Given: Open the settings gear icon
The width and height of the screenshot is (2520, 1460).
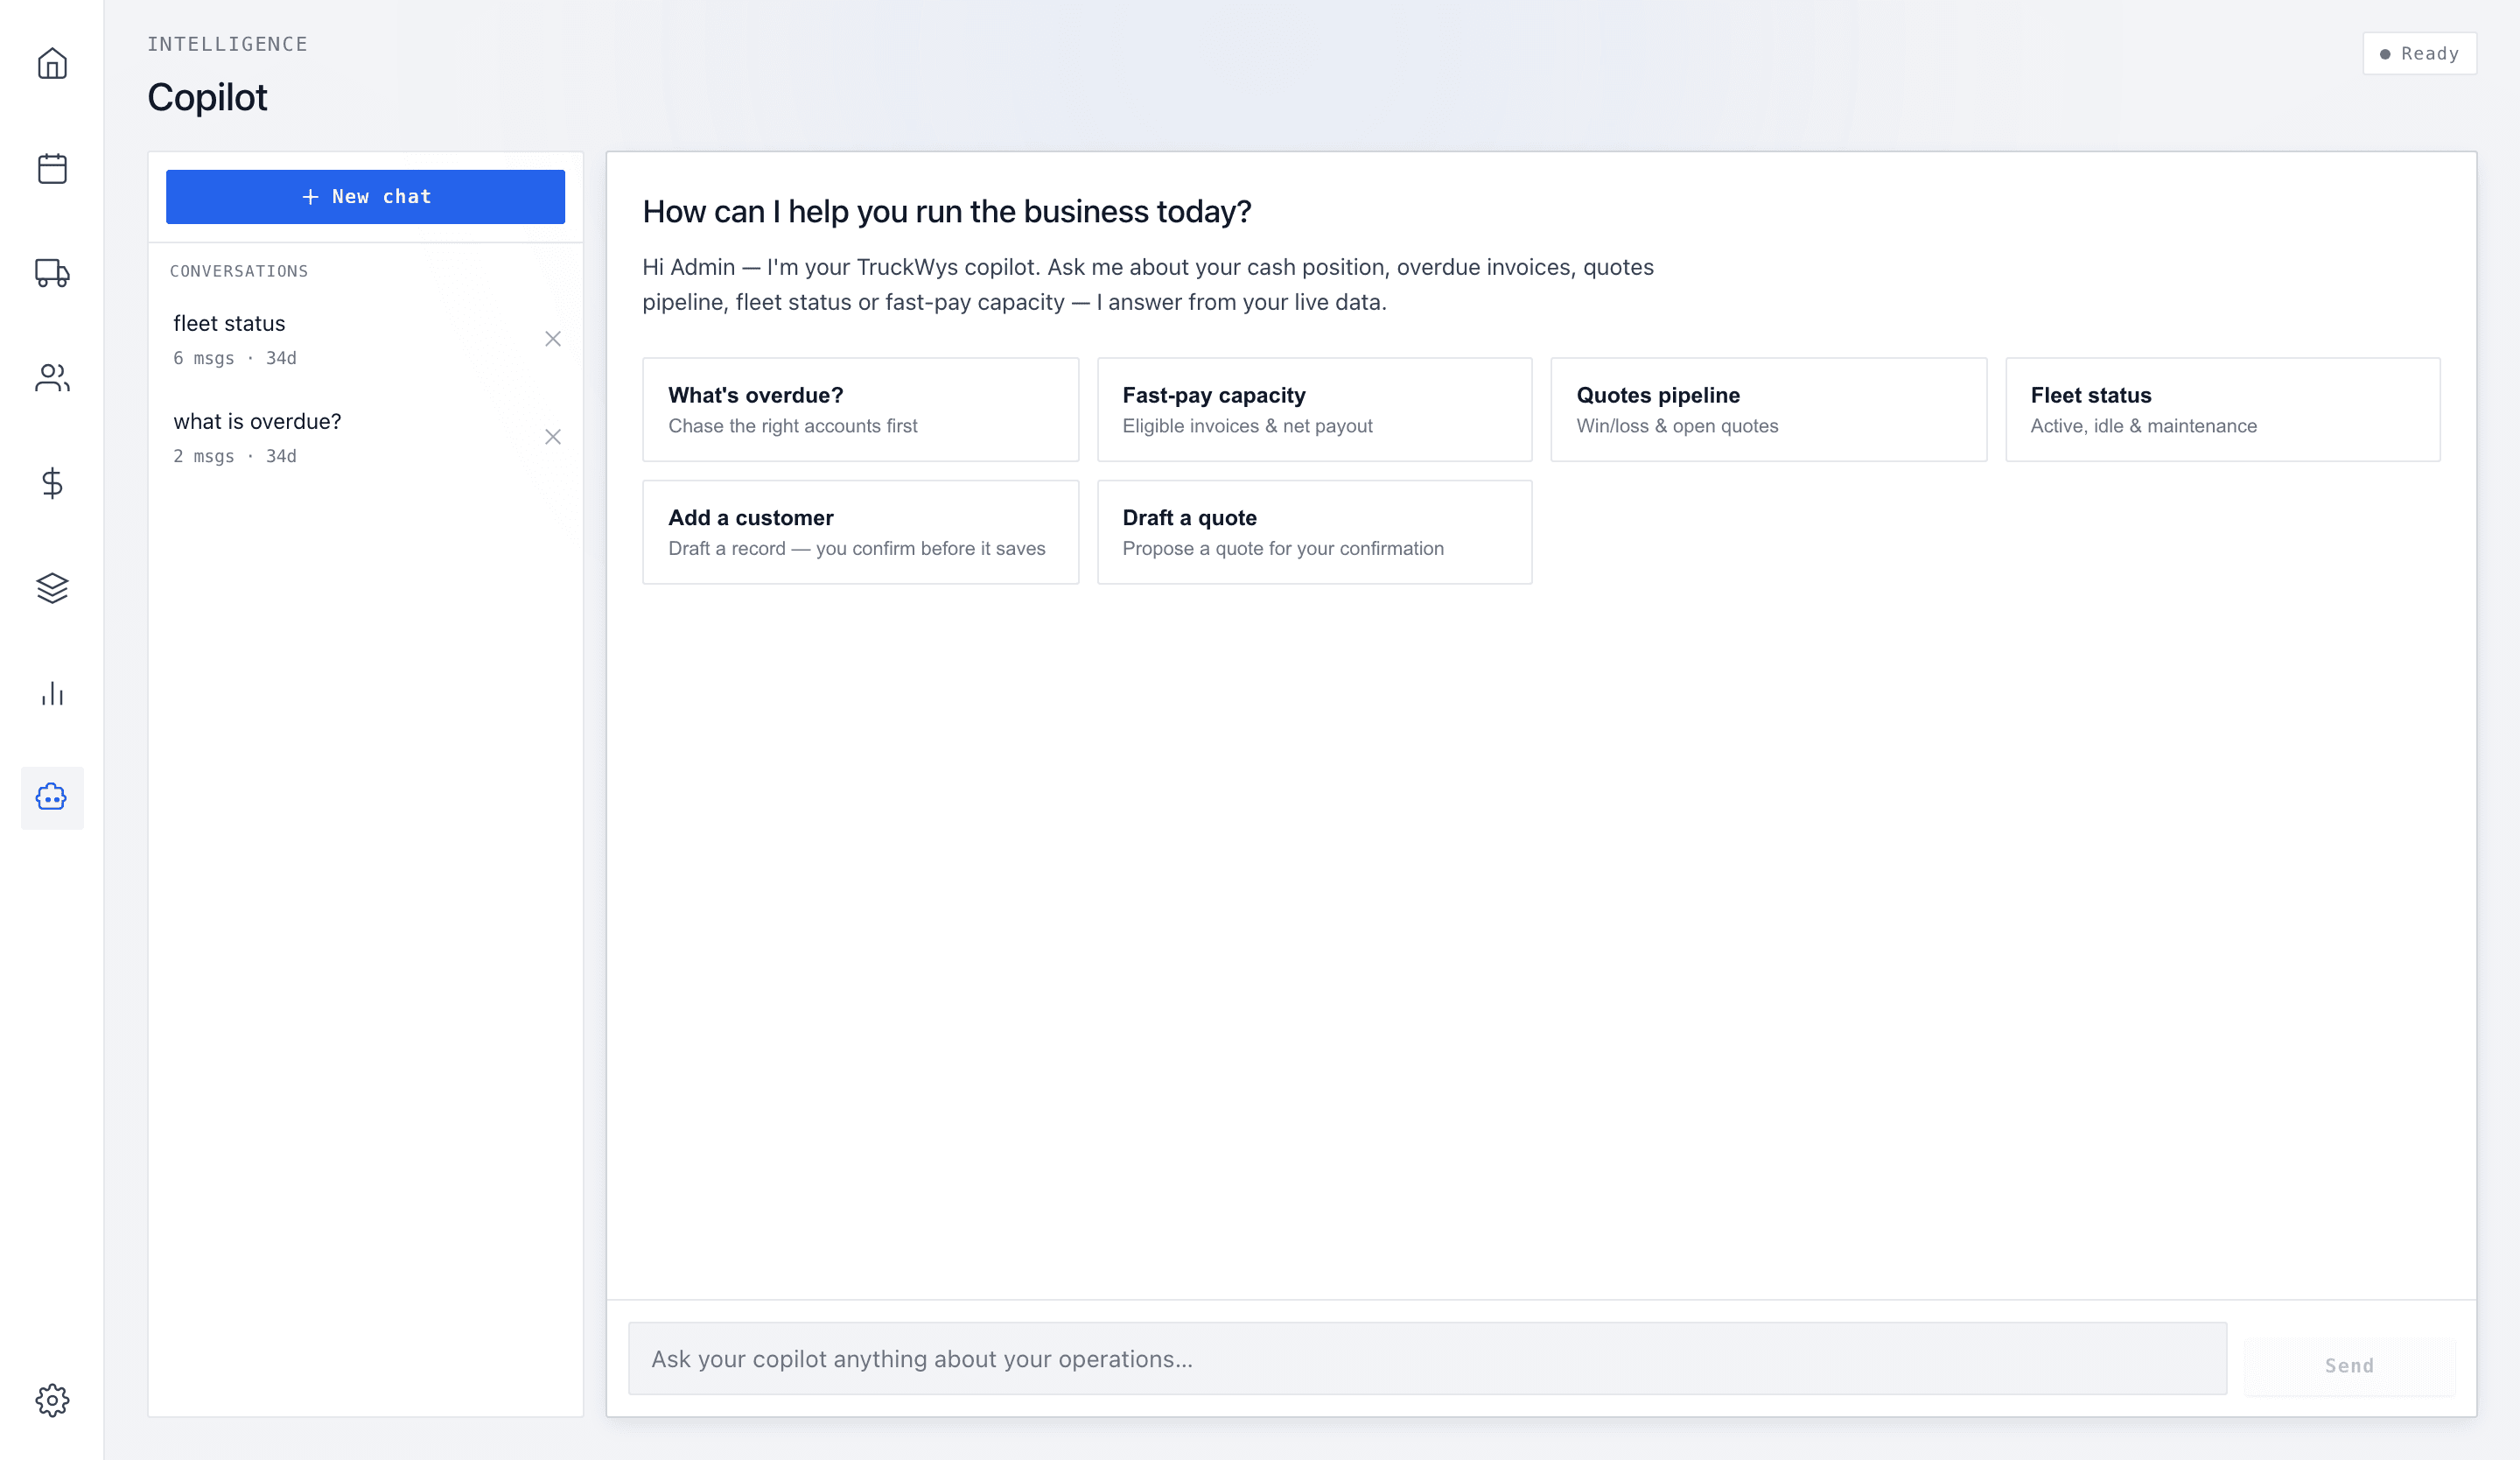Looking at the screenshot, I should point(52,1400).
